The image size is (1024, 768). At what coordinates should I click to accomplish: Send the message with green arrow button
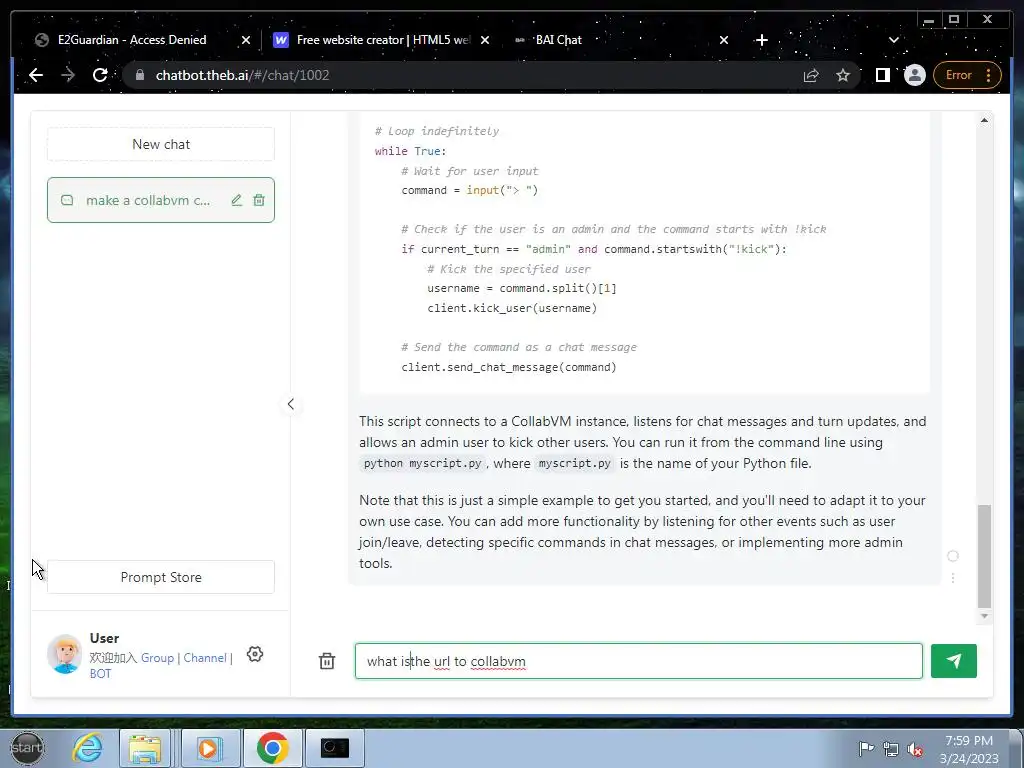[953, 661]
